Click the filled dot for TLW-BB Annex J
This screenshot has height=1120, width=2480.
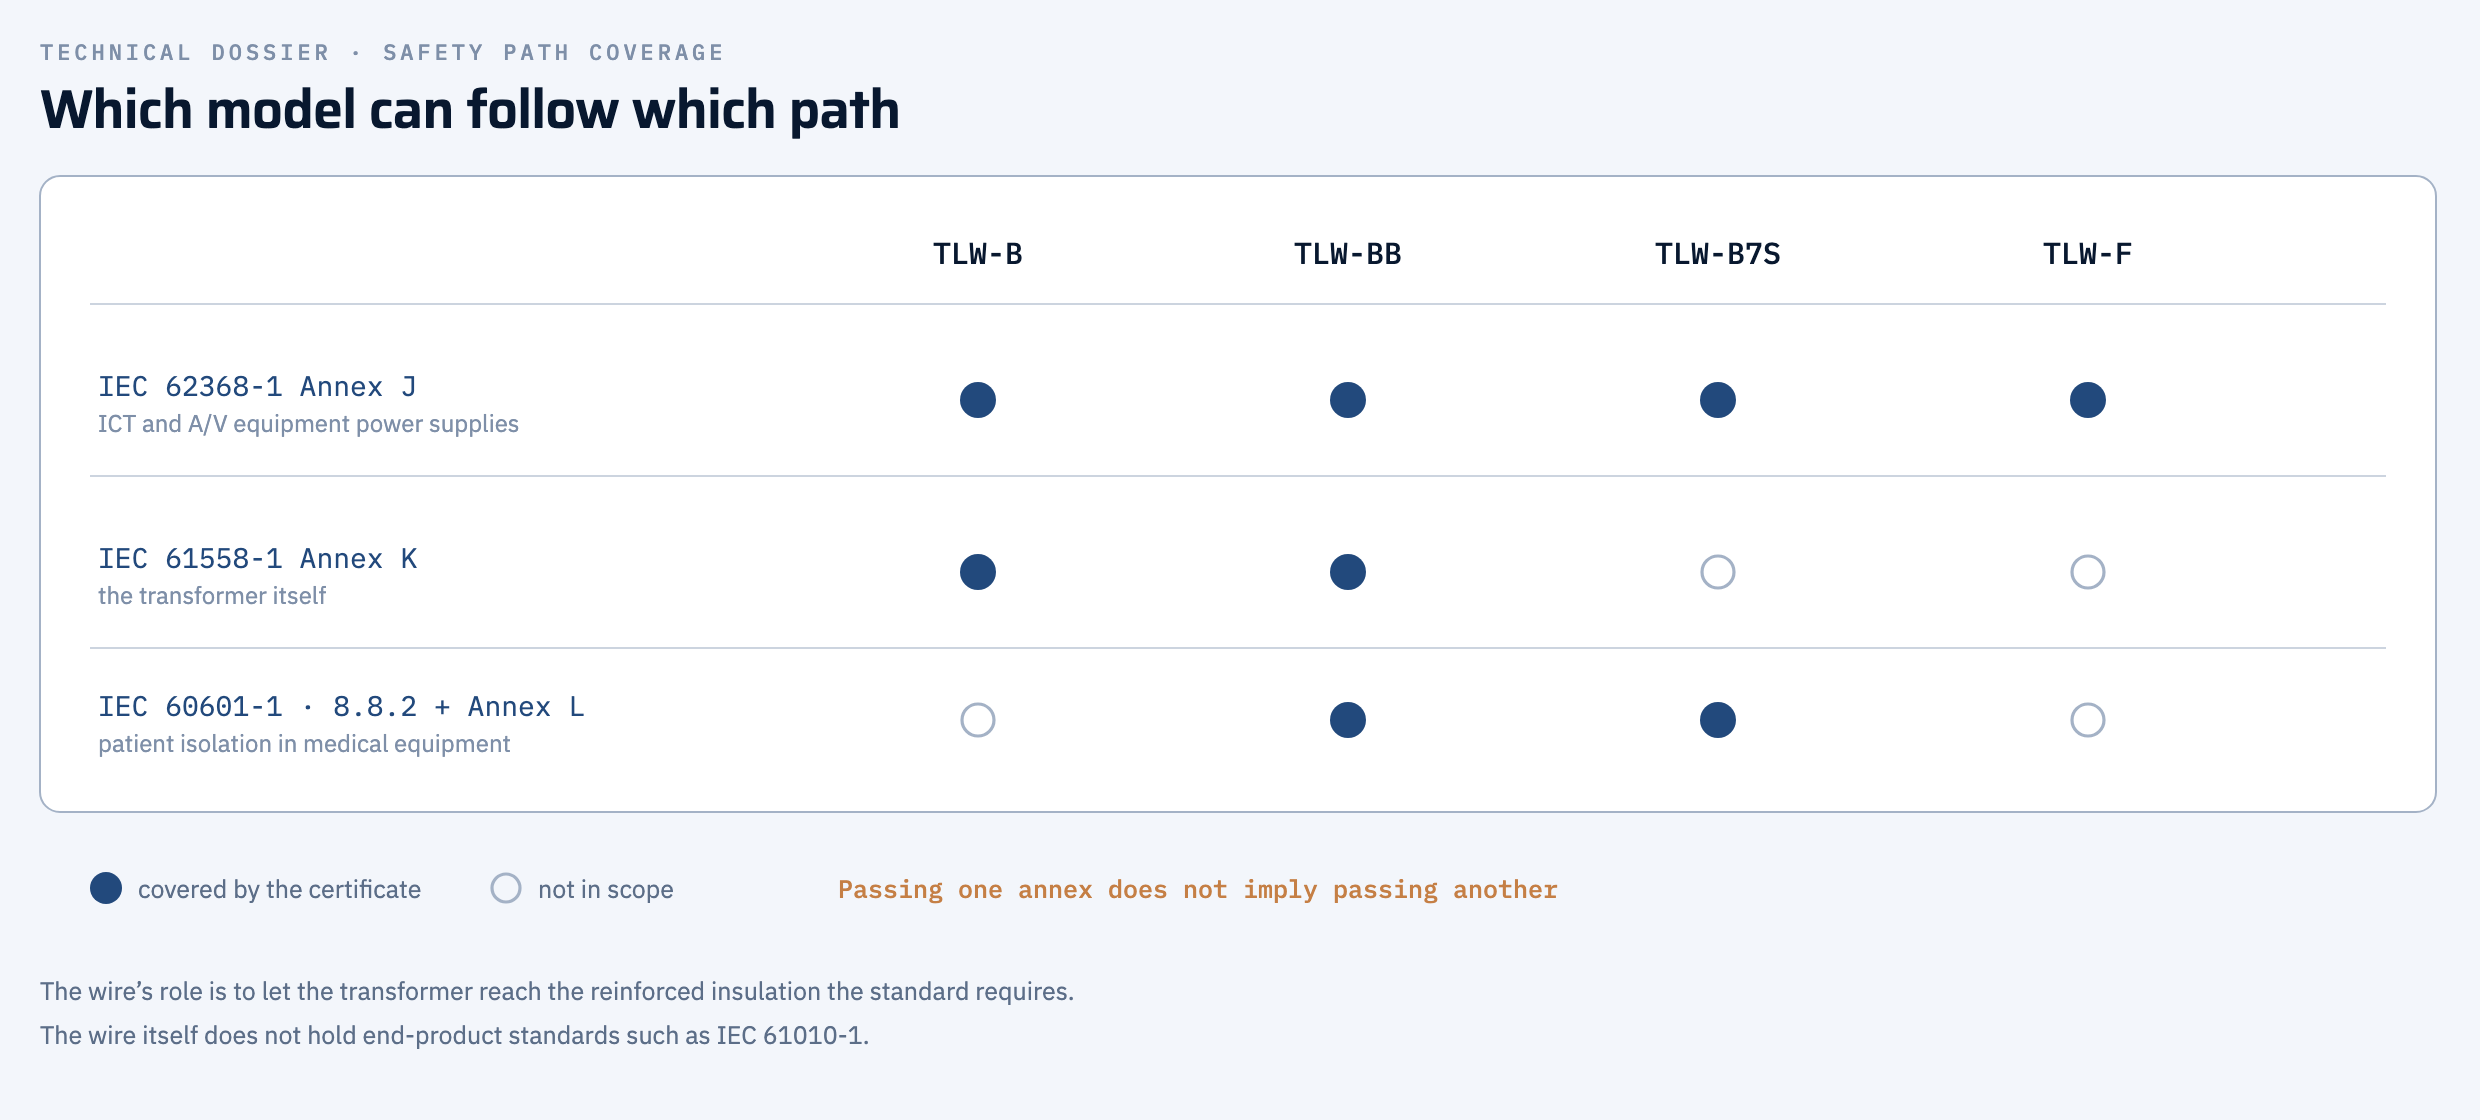click(1348, 400)
